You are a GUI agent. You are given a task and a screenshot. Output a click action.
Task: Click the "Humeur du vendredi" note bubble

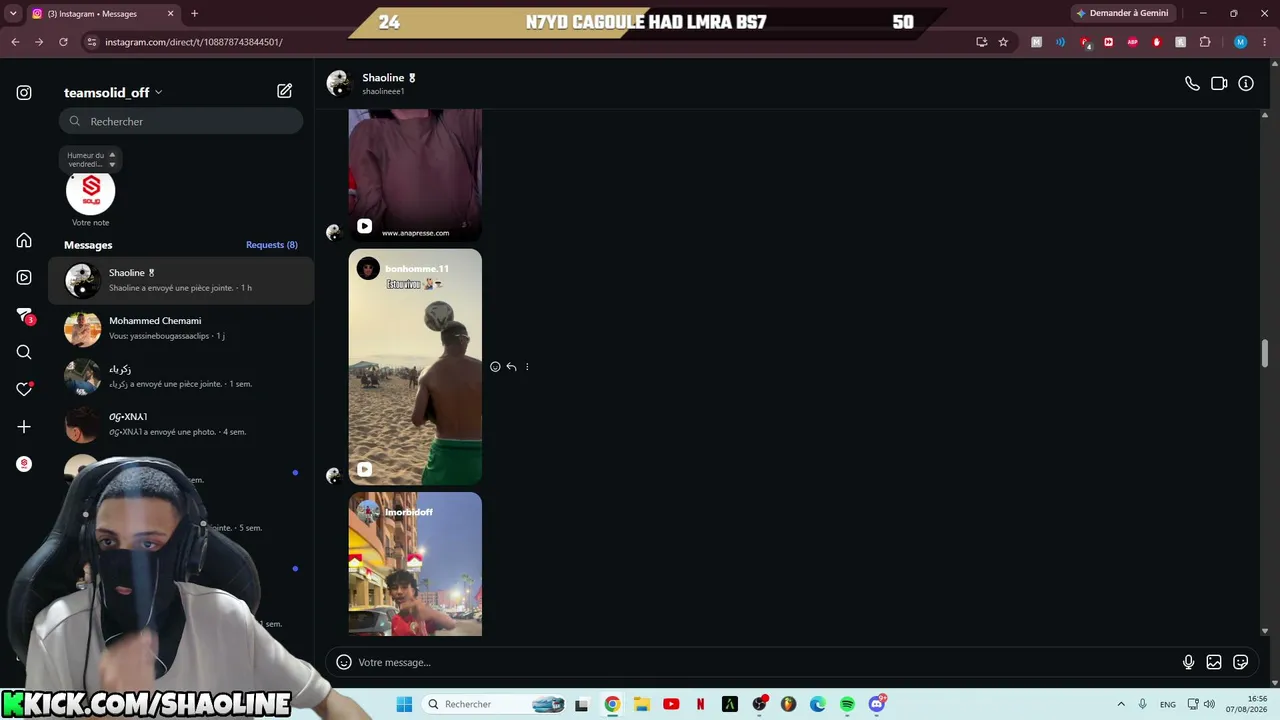coord(91,159)
